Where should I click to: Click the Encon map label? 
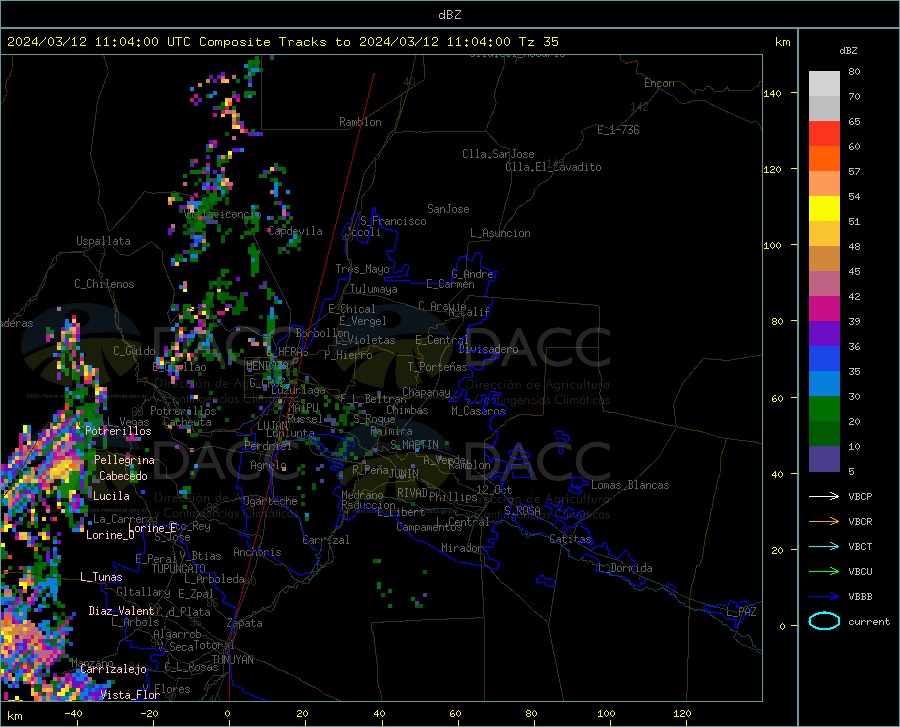tap(659, 83)
